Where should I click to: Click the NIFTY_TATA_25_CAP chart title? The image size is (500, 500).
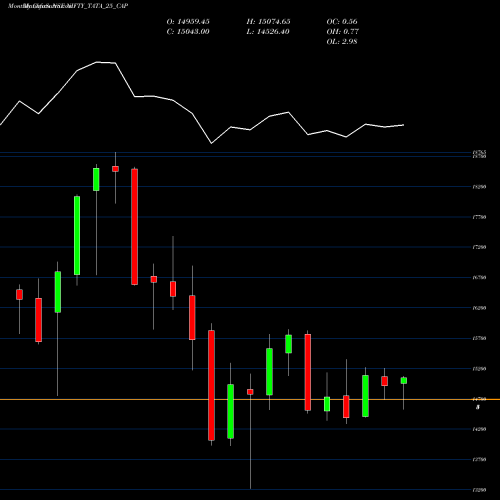pos(97,6)
